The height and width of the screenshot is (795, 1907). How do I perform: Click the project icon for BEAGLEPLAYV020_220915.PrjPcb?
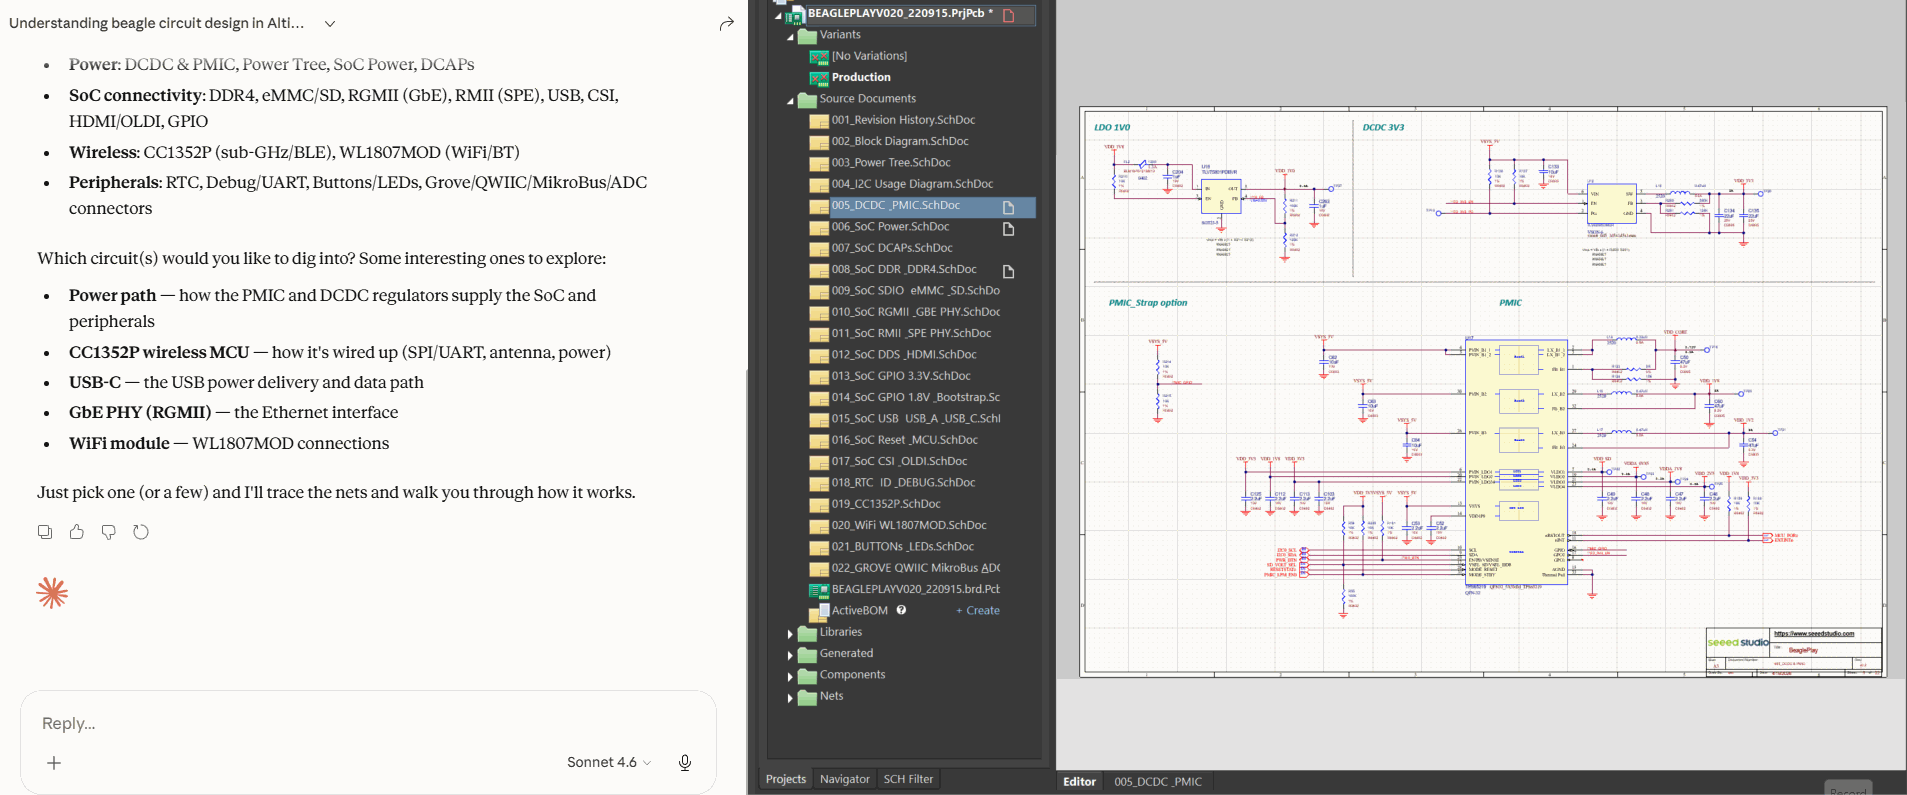pyautogui.click(x=796, y=15)
